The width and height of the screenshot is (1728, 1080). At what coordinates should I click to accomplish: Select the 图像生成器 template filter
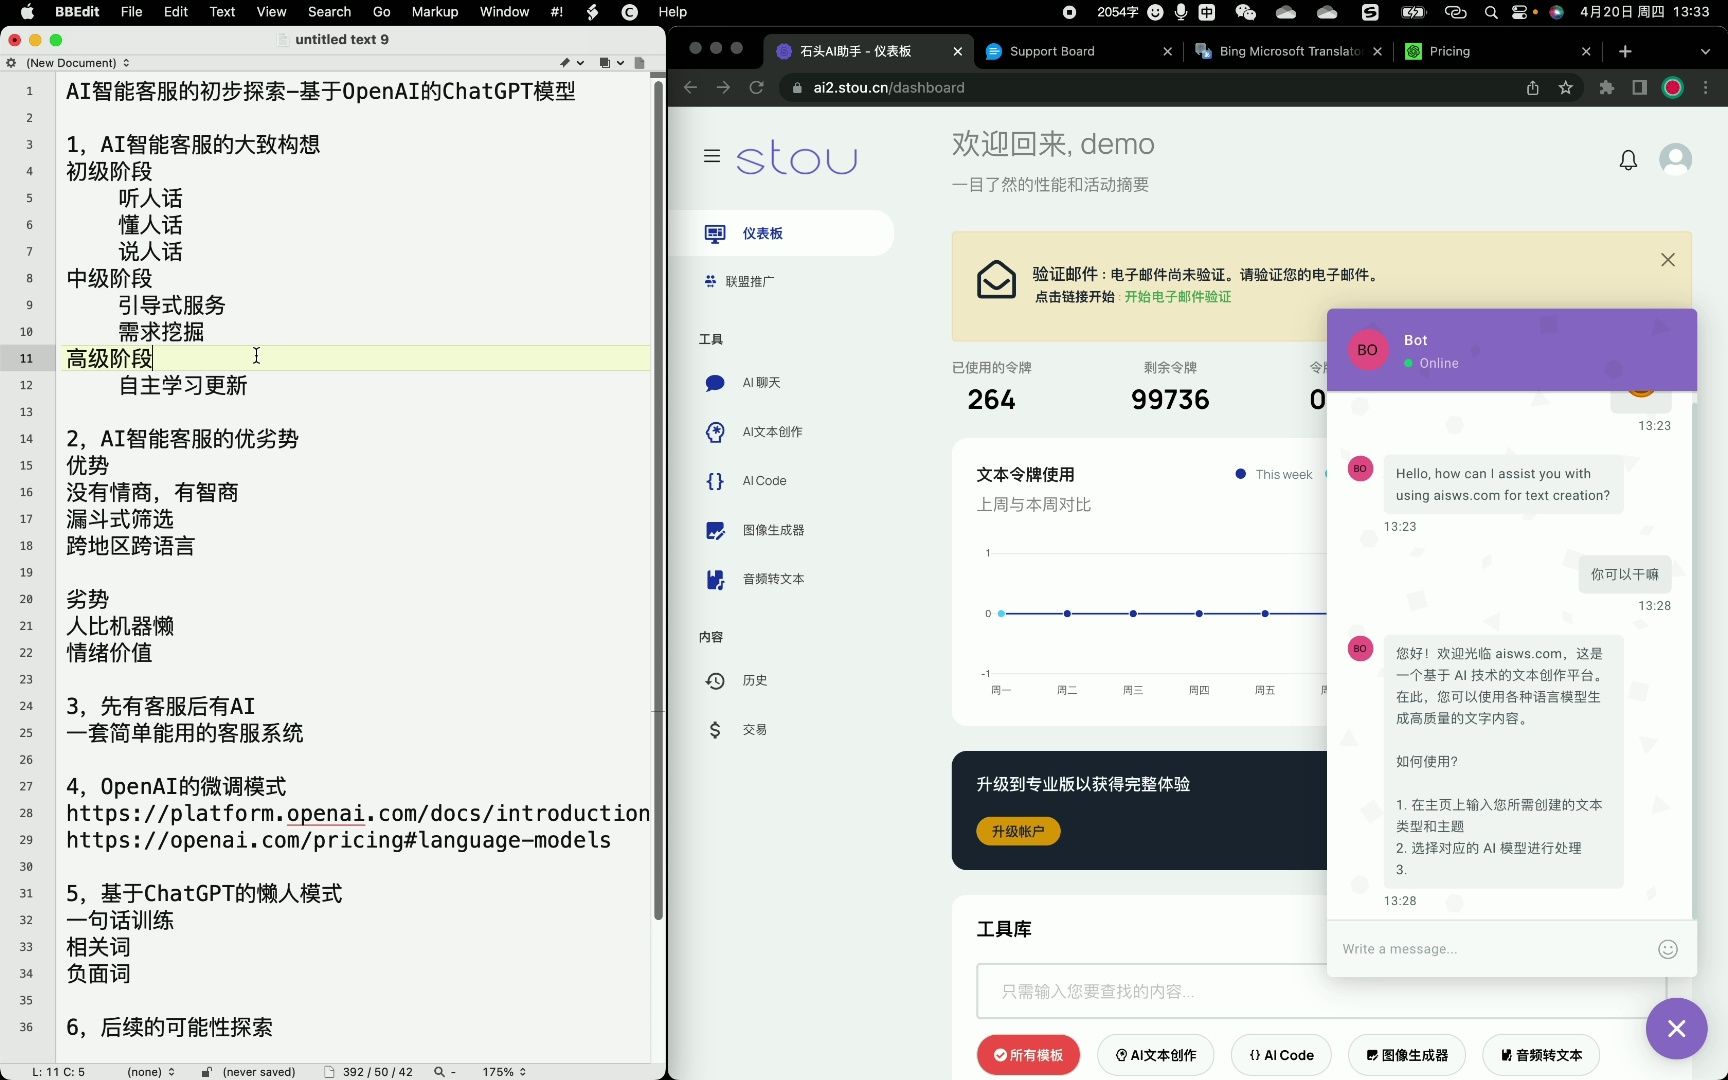point(1407,1055)
